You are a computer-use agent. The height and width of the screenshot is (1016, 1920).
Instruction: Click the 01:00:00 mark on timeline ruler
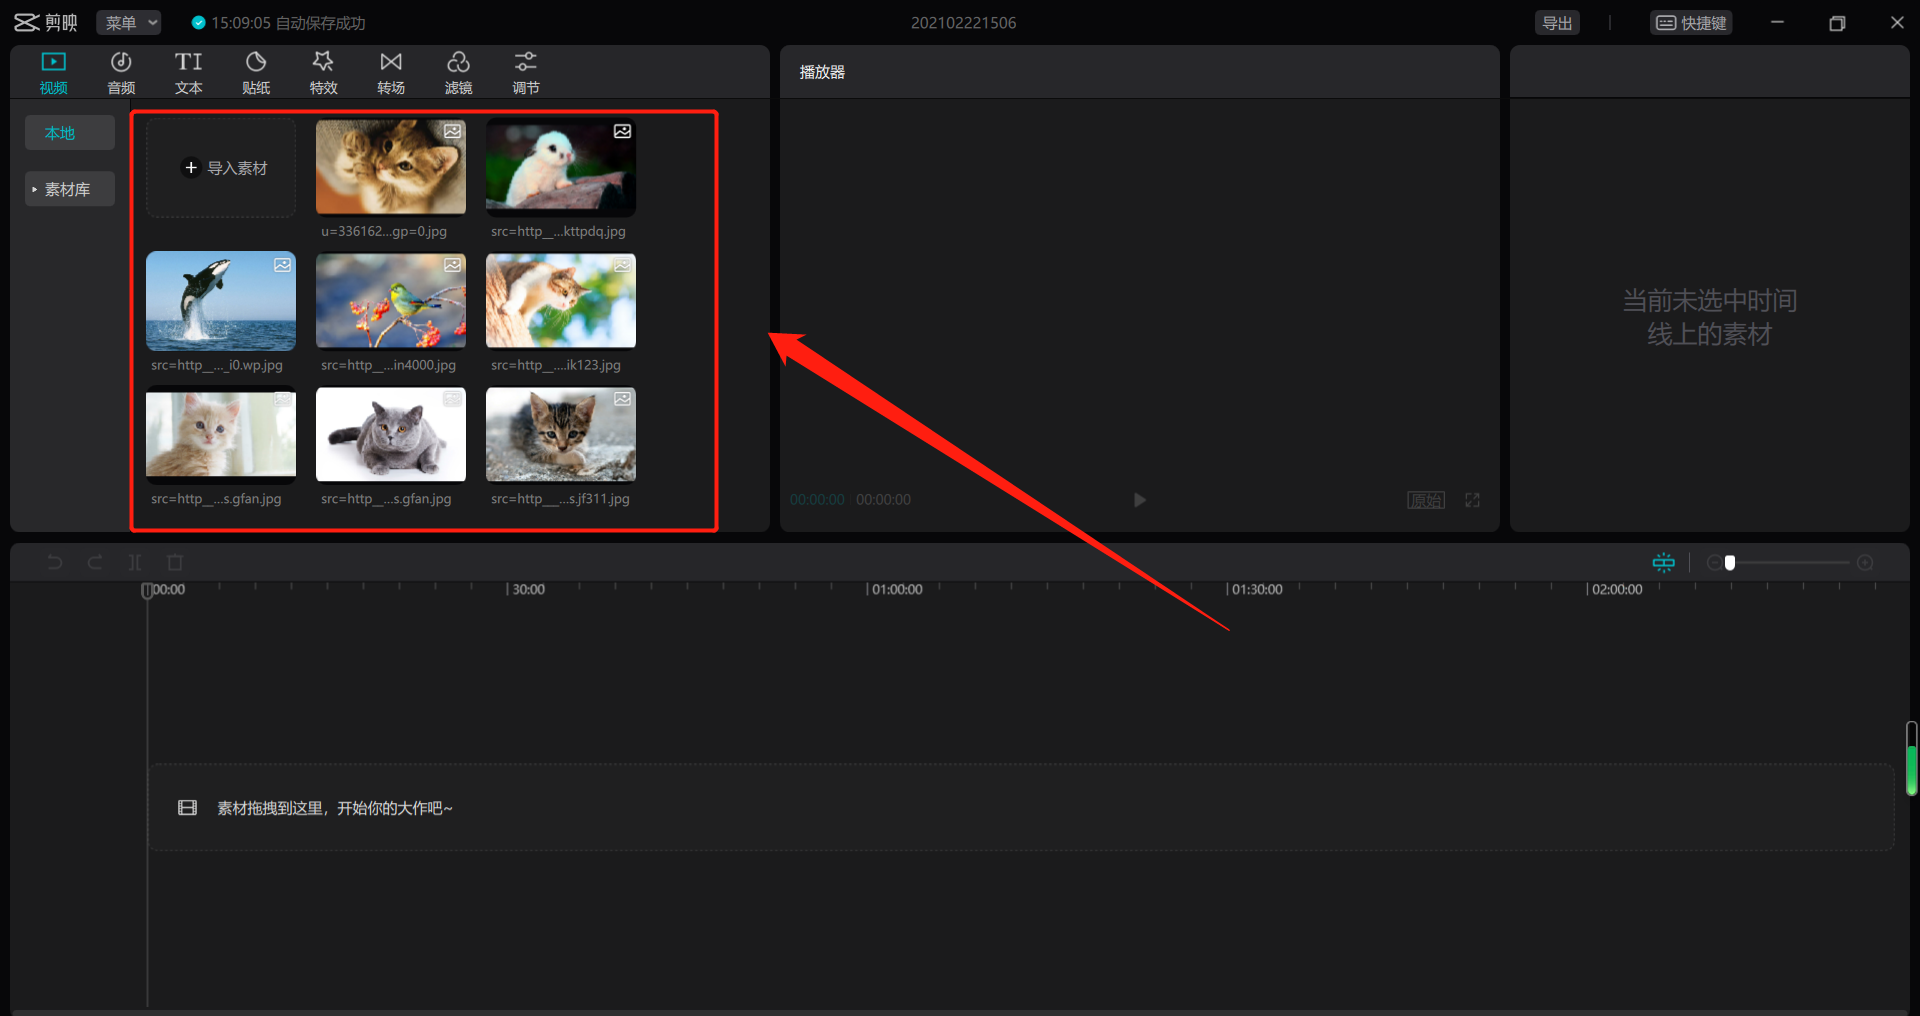897,590
